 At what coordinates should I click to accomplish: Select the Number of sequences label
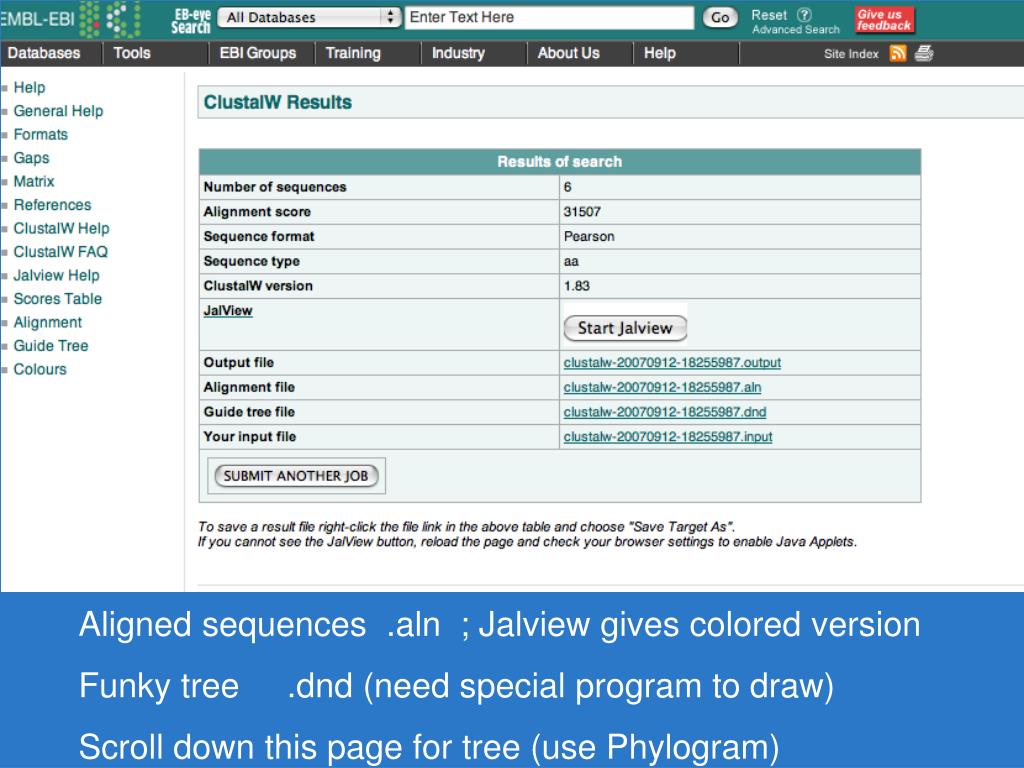pos(275,187)
